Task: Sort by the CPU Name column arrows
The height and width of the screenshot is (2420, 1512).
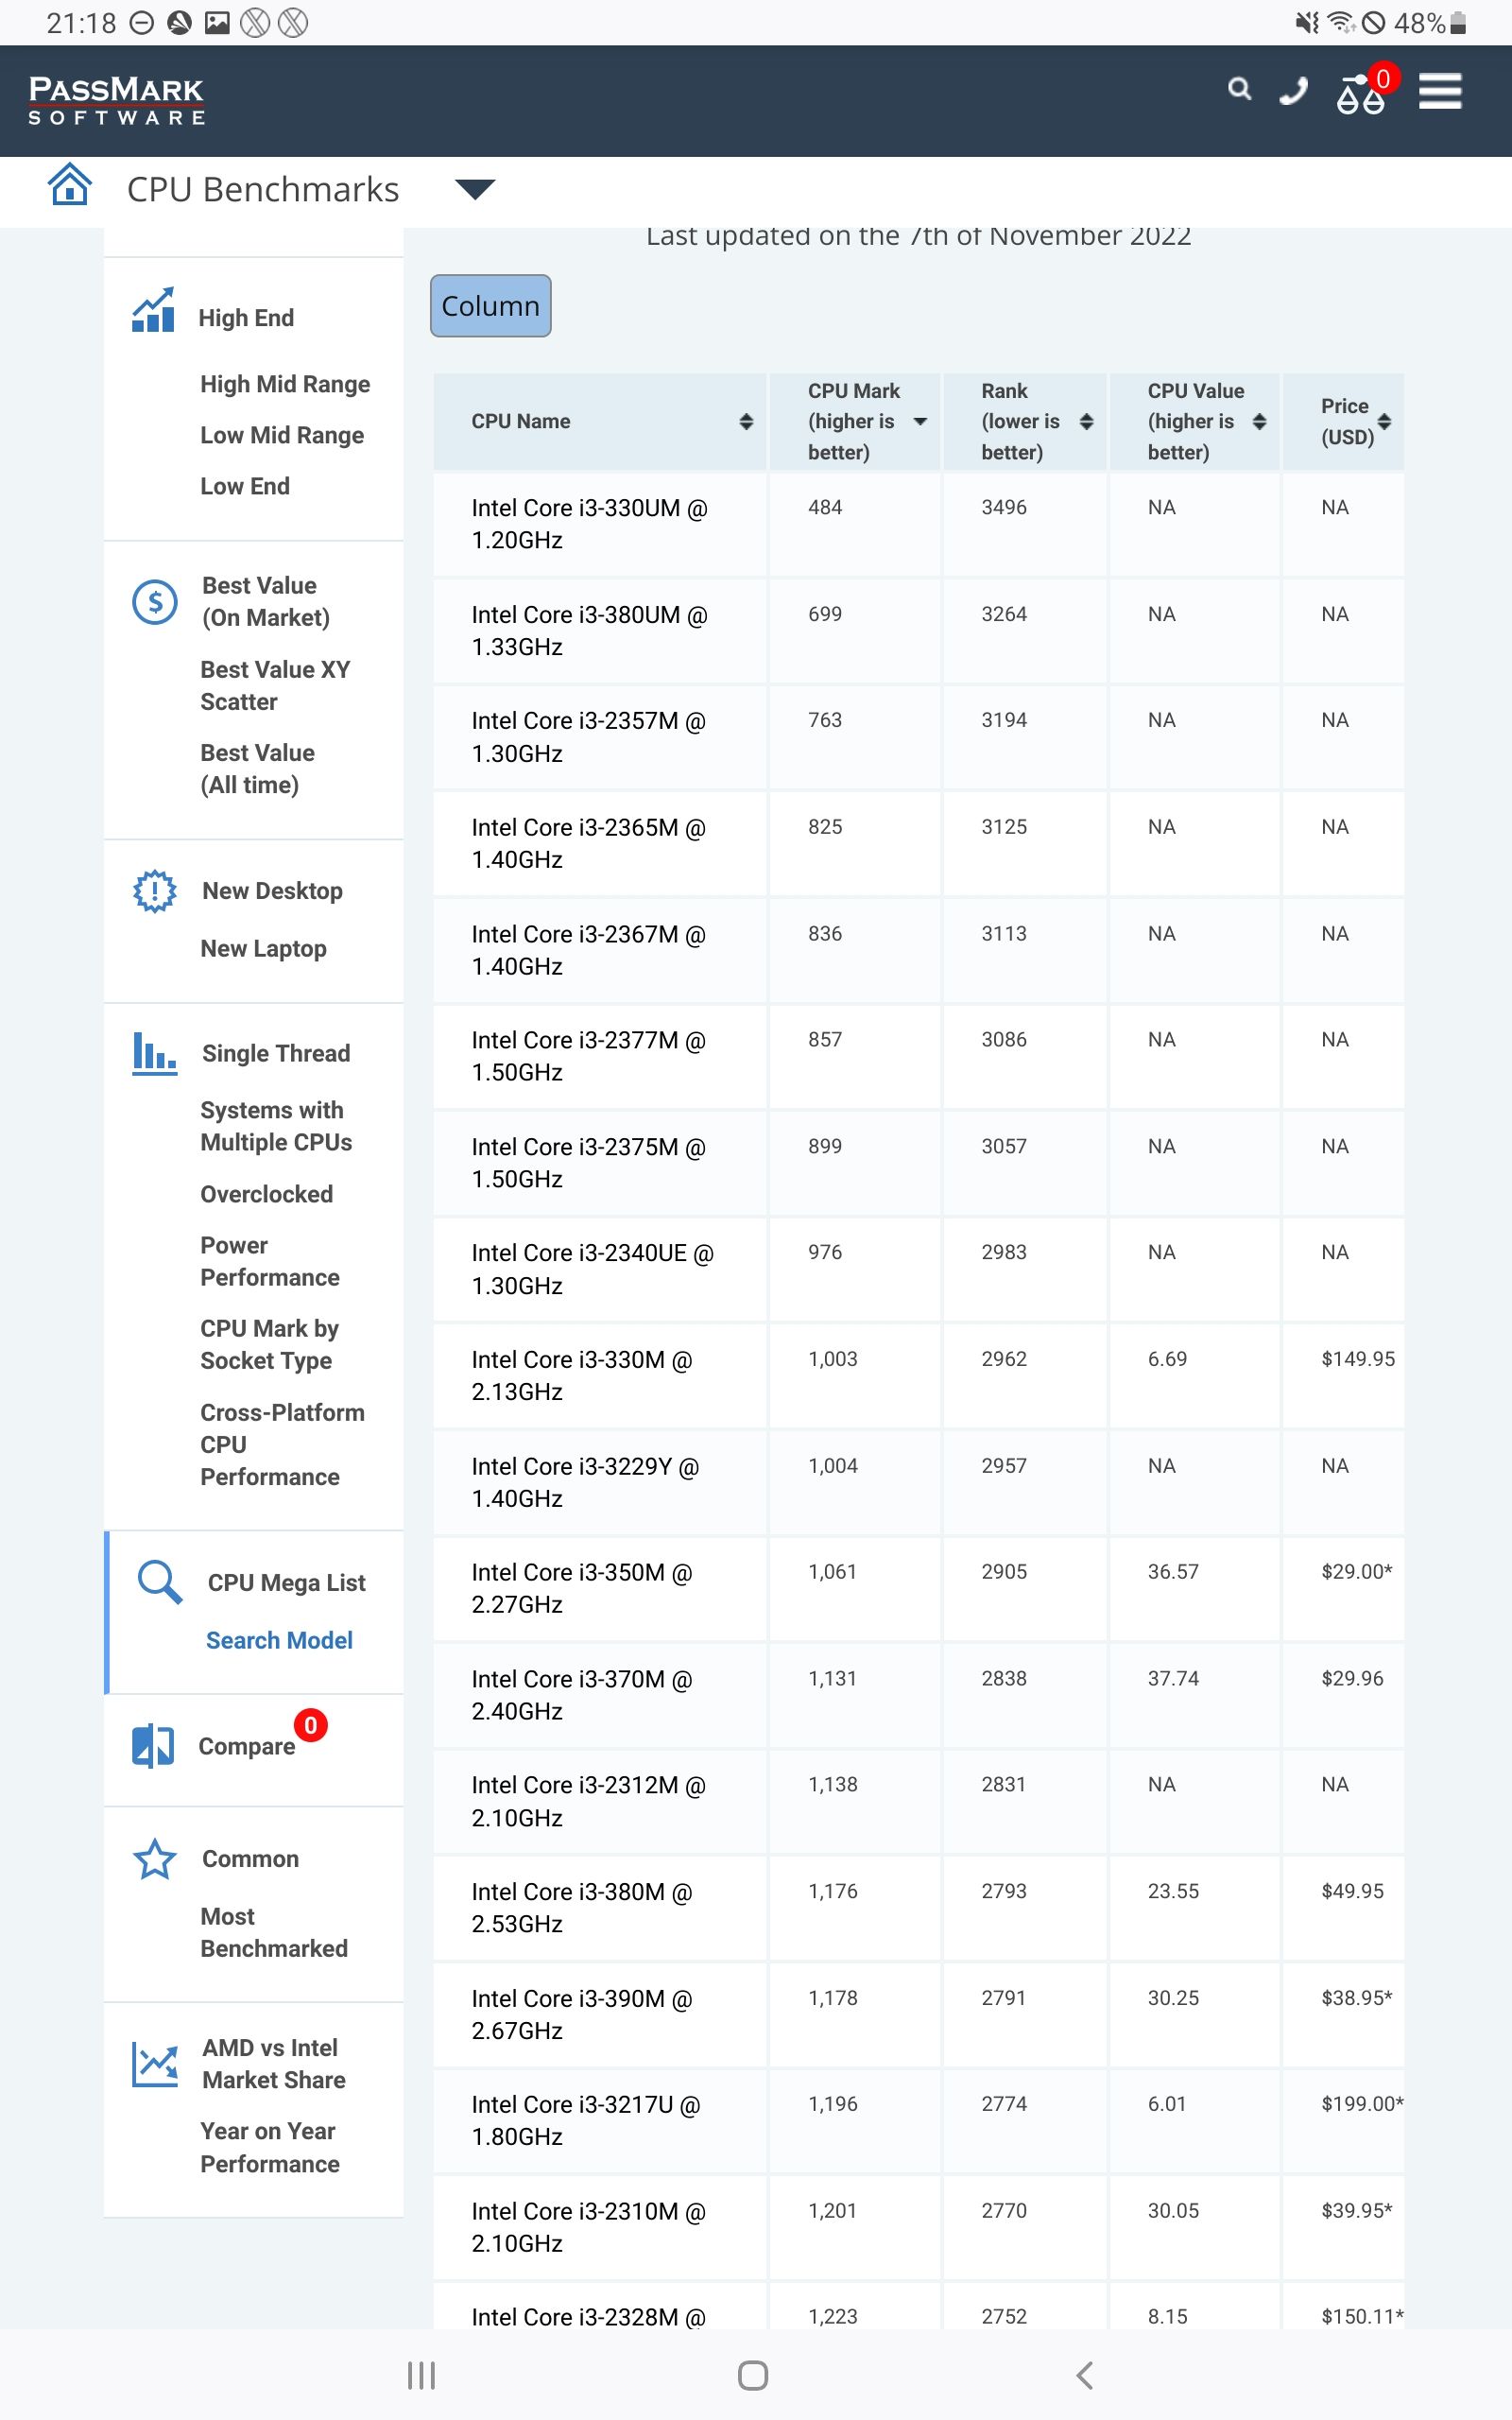Action: [x=746, y=422]
